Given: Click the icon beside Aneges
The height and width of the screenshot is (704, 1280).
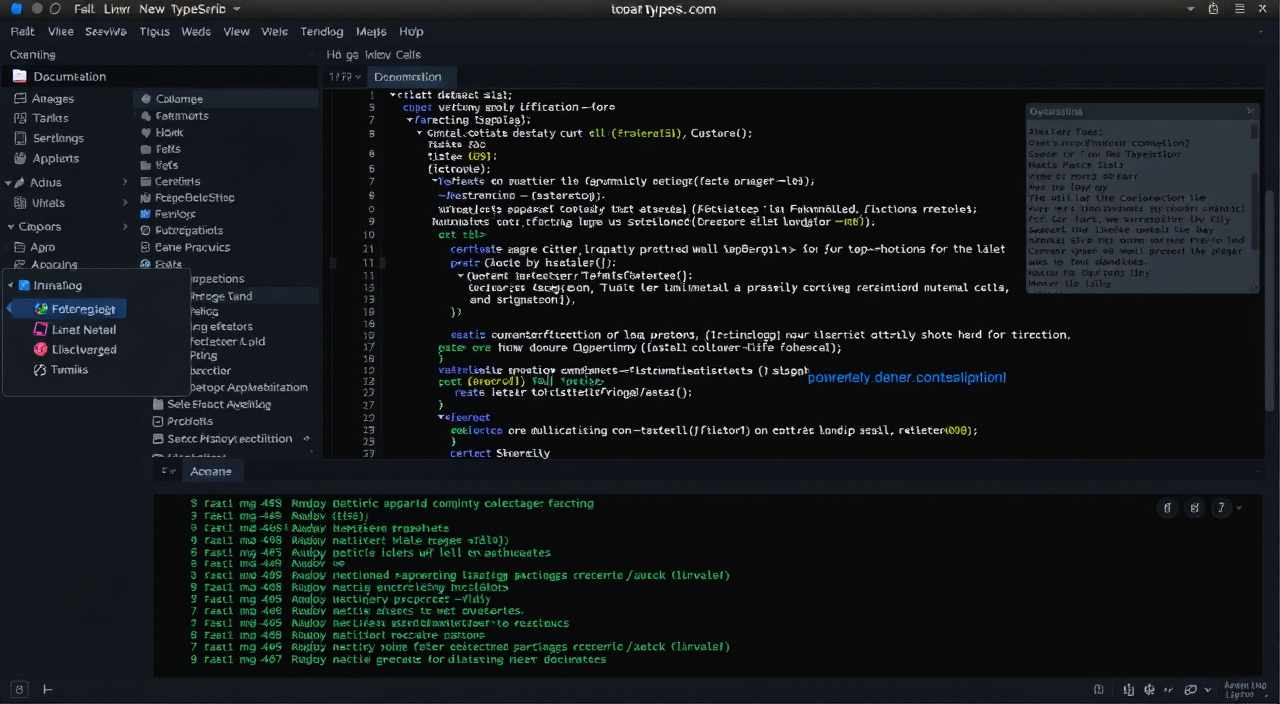Looking at the screenshot, I should pyautogui.click(x=20, y=99).
